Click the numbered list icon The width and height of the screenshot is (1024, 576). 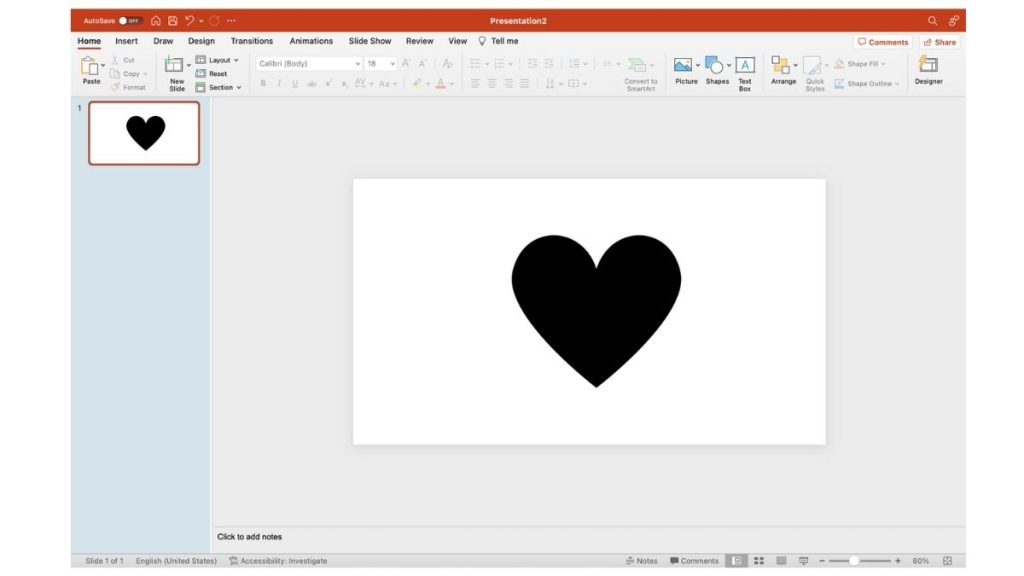coord(500,63)
